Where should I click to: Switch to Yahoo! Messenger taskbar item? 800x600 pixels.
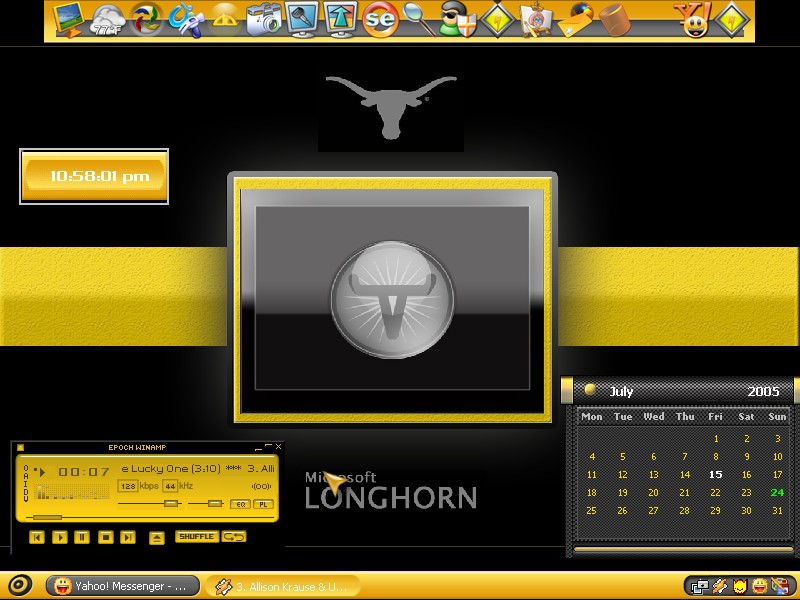pos(122,586)
